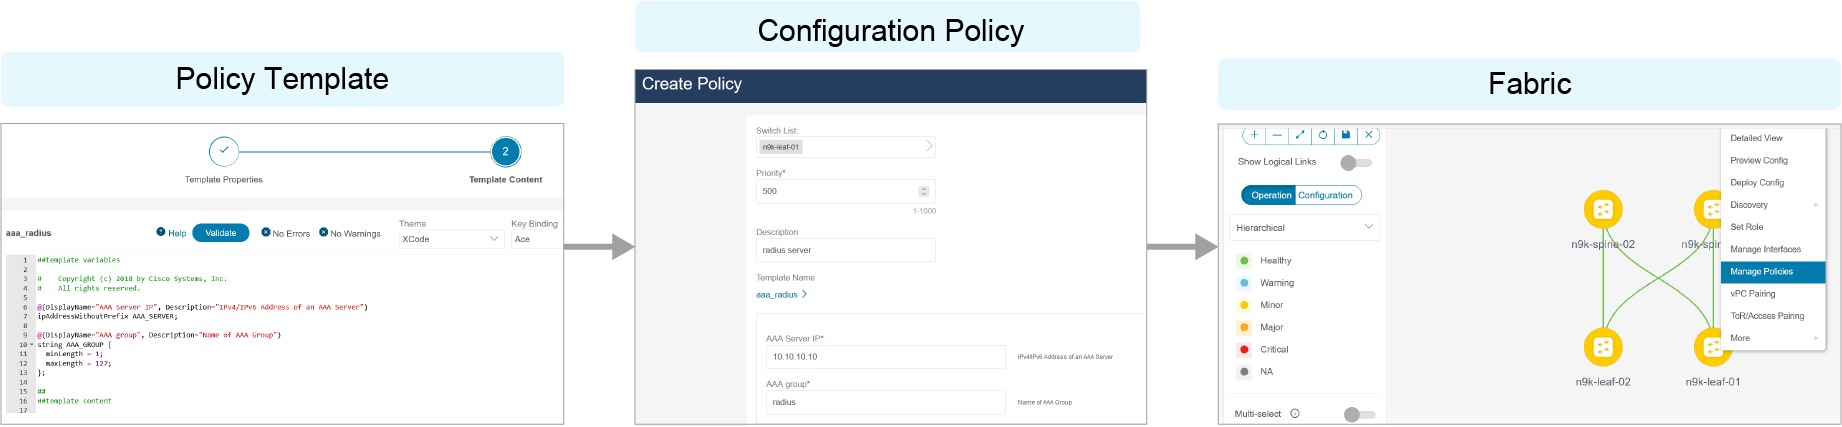Click the Minor yellow legend dot
Viewport: 1842px width, 427px height.
point(1244,305)
